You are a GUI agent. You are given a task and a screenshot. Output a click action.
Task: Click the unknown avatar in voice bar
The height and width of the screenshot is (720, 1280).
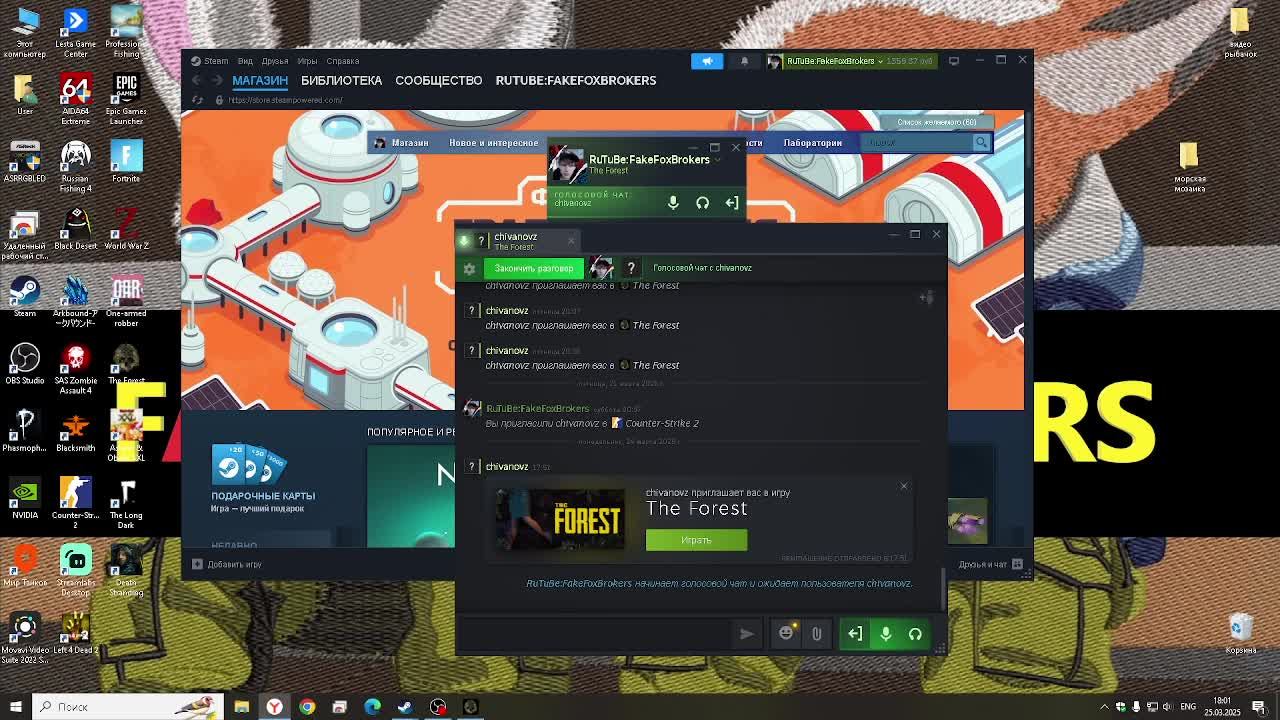(x=631, y=268)
